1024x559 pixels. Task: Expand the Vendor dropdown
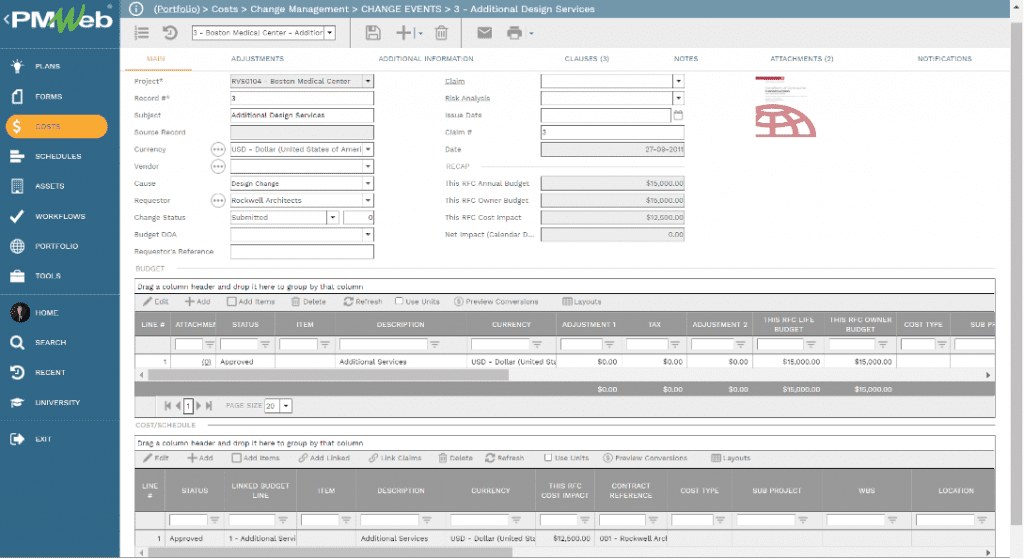368,167
